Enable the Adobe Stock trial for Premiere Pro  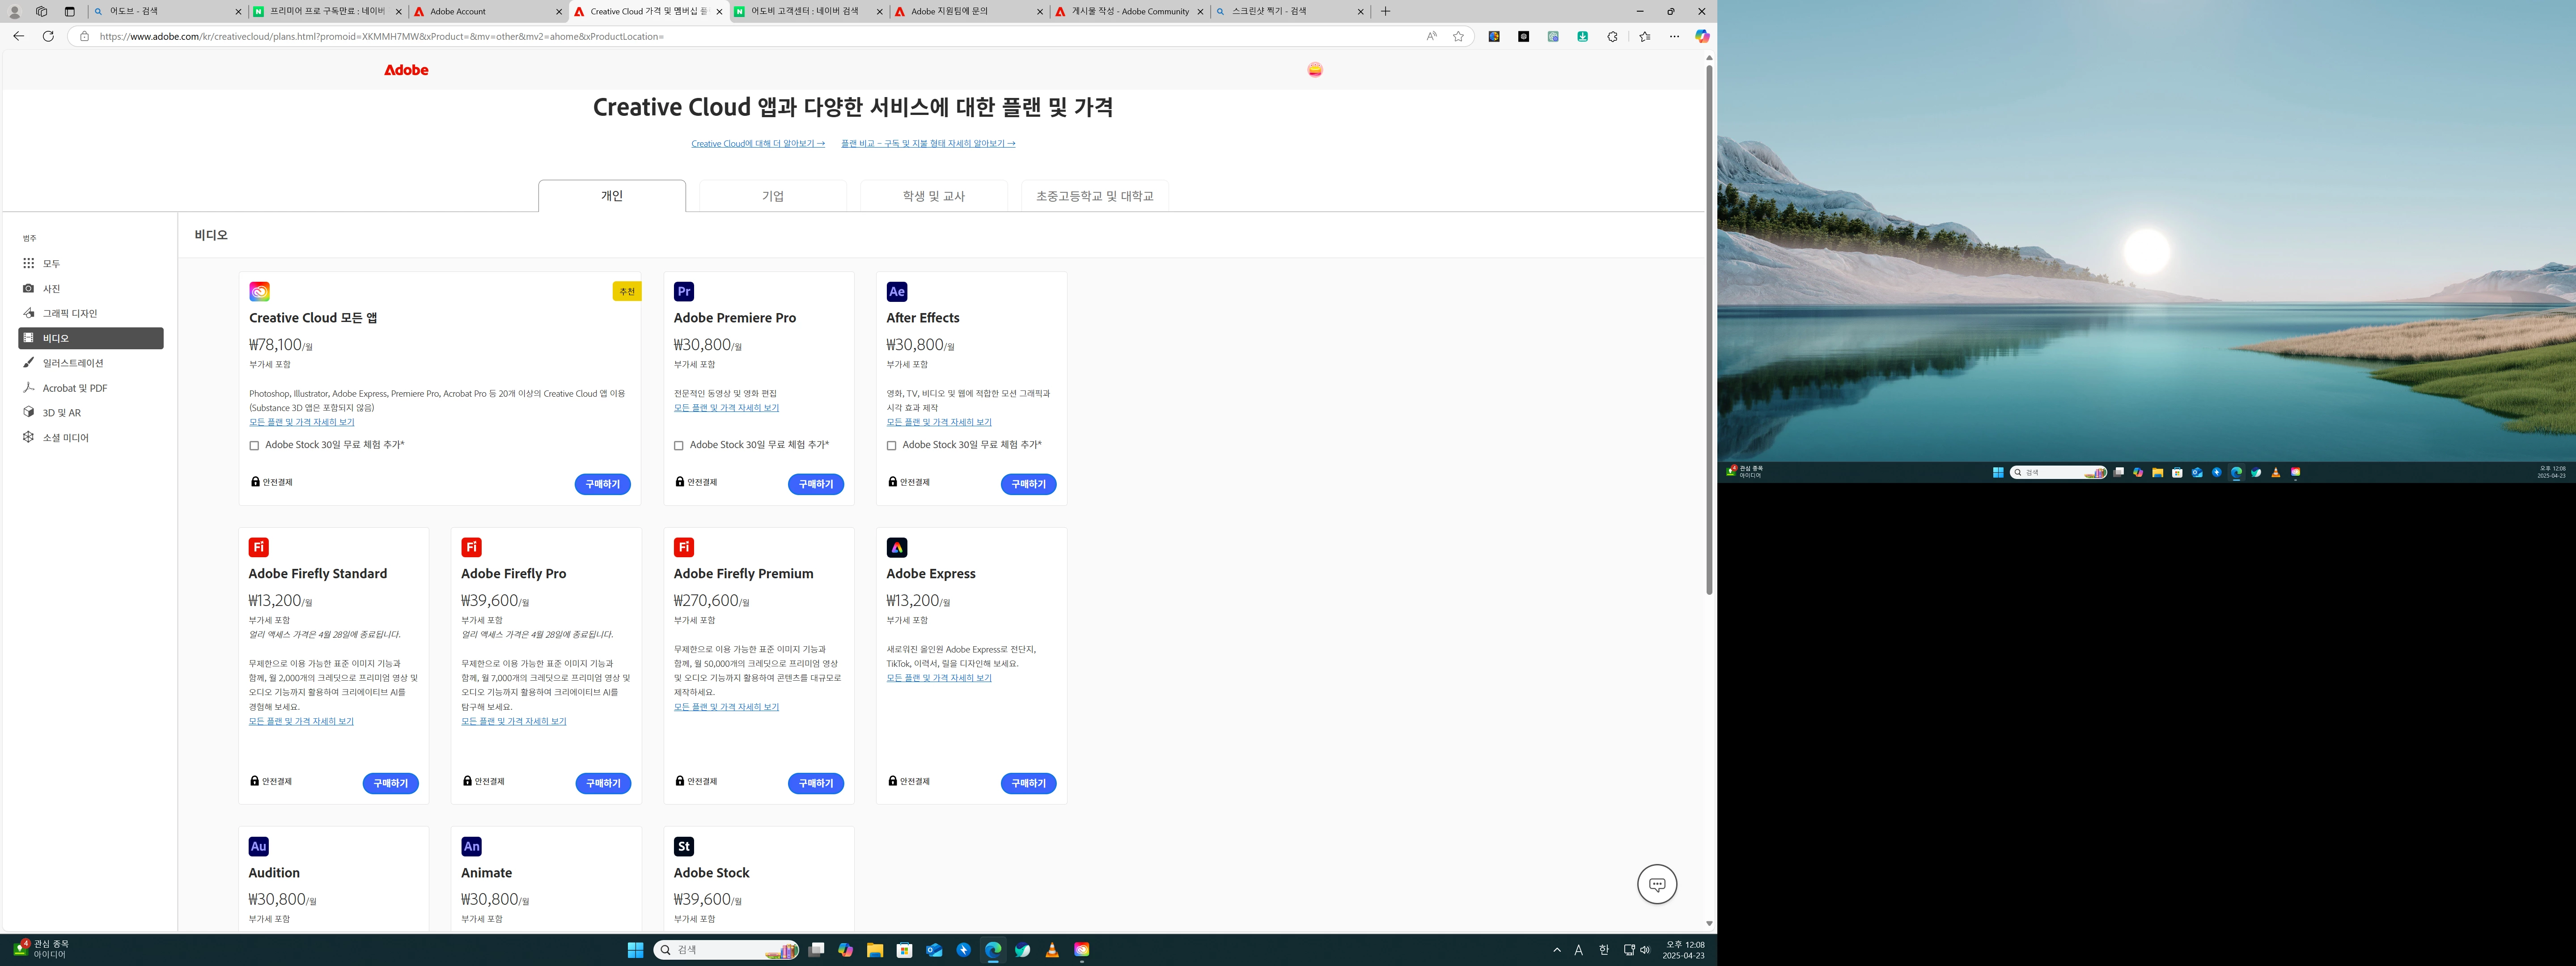tap(679, 446)
